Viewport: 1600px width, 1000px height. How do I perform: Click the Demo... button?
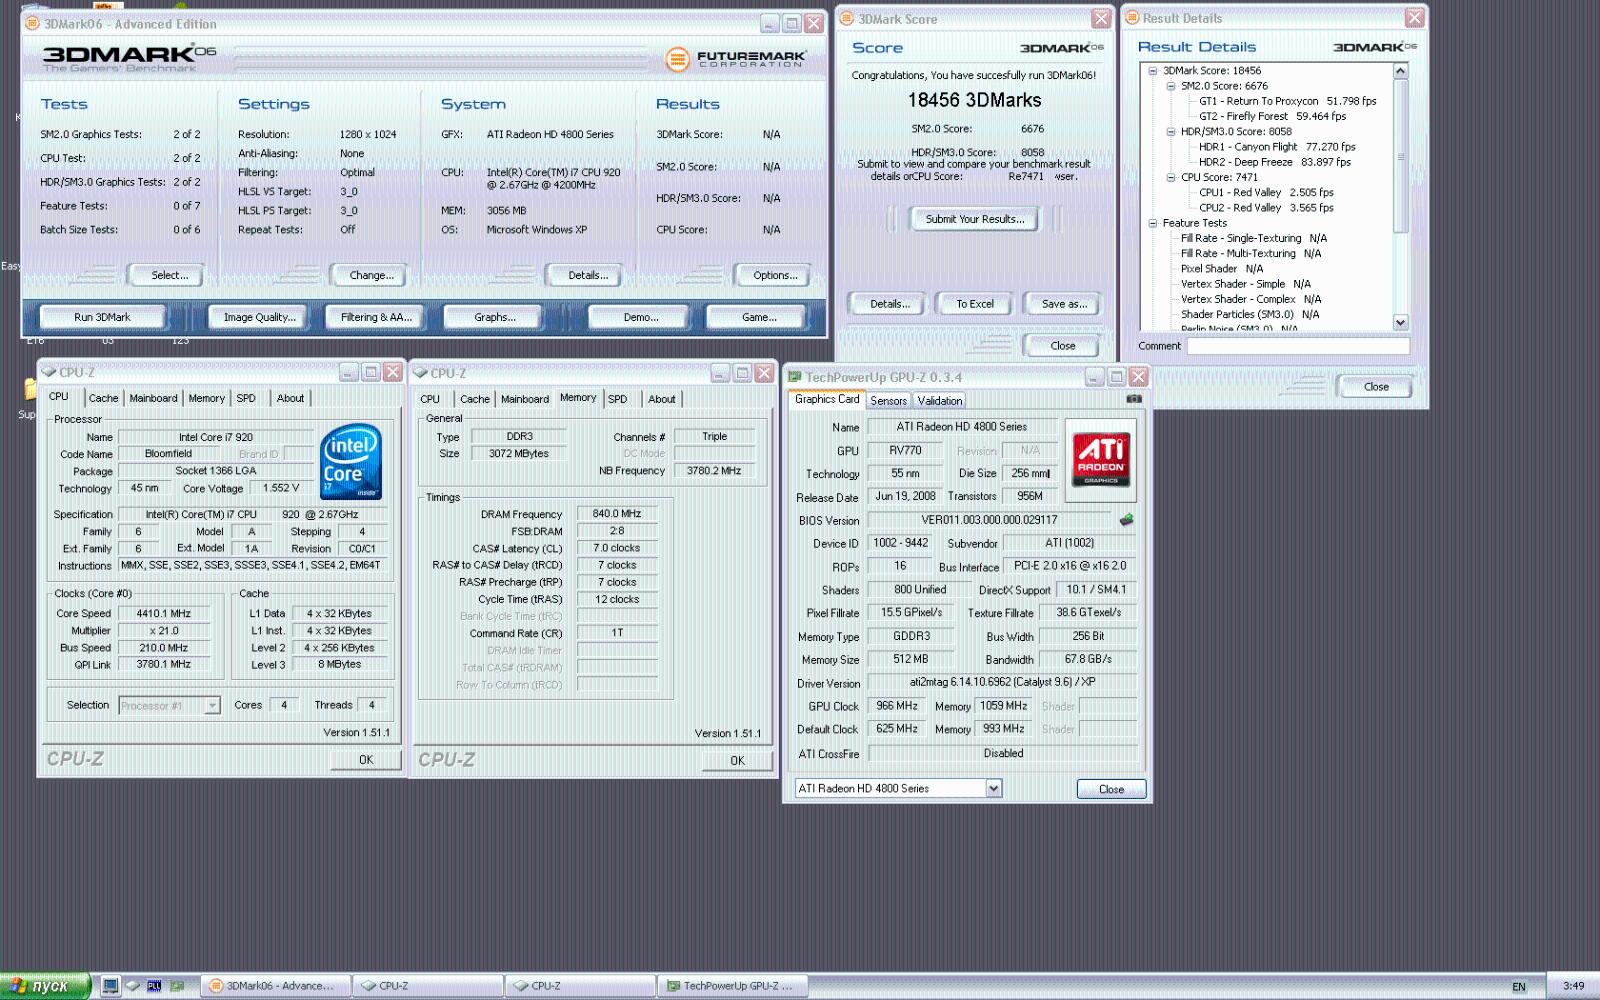click(641, 317)
